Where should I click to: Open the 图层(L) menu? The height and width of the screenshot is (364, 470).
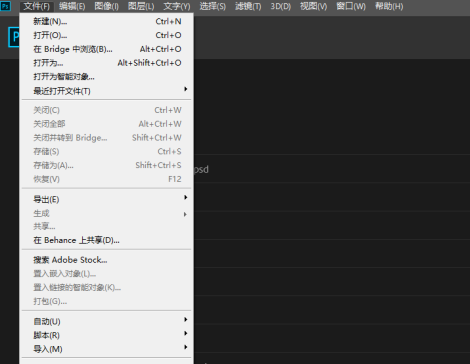pyautogui.click(x=141, y=6)
